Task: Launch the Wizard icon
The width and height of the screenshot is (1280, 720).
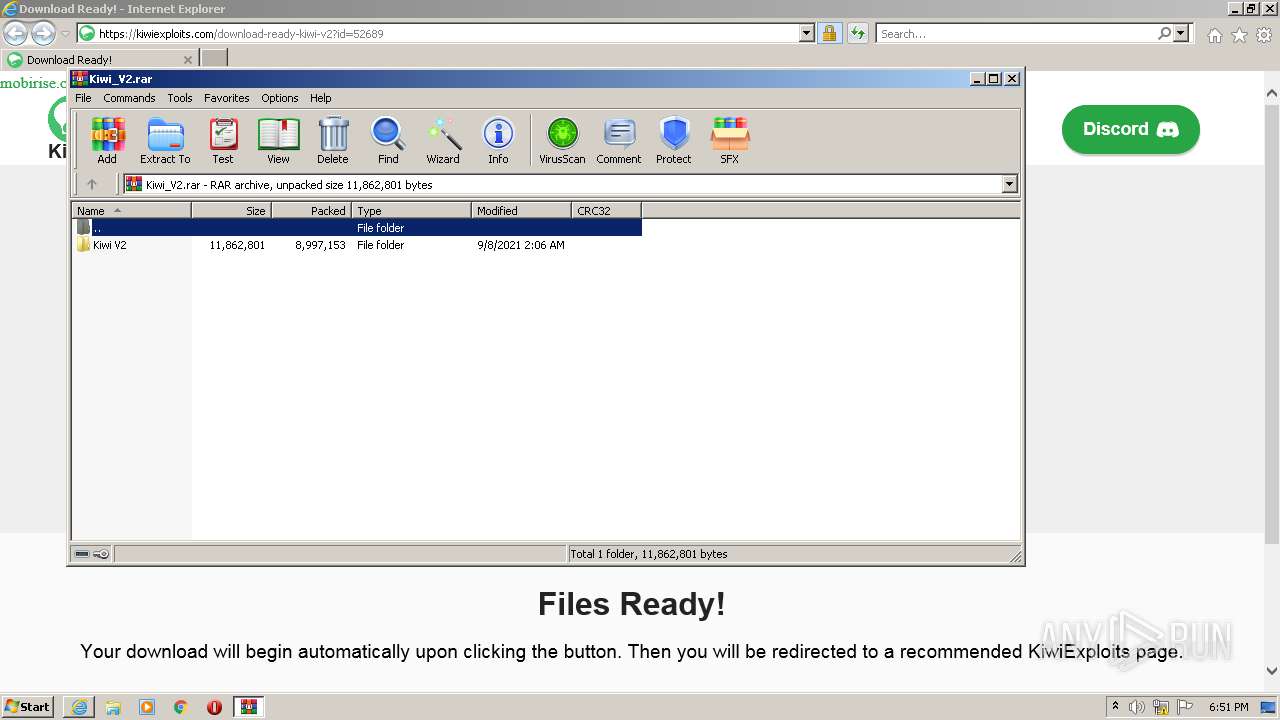Action: point(443,141)
